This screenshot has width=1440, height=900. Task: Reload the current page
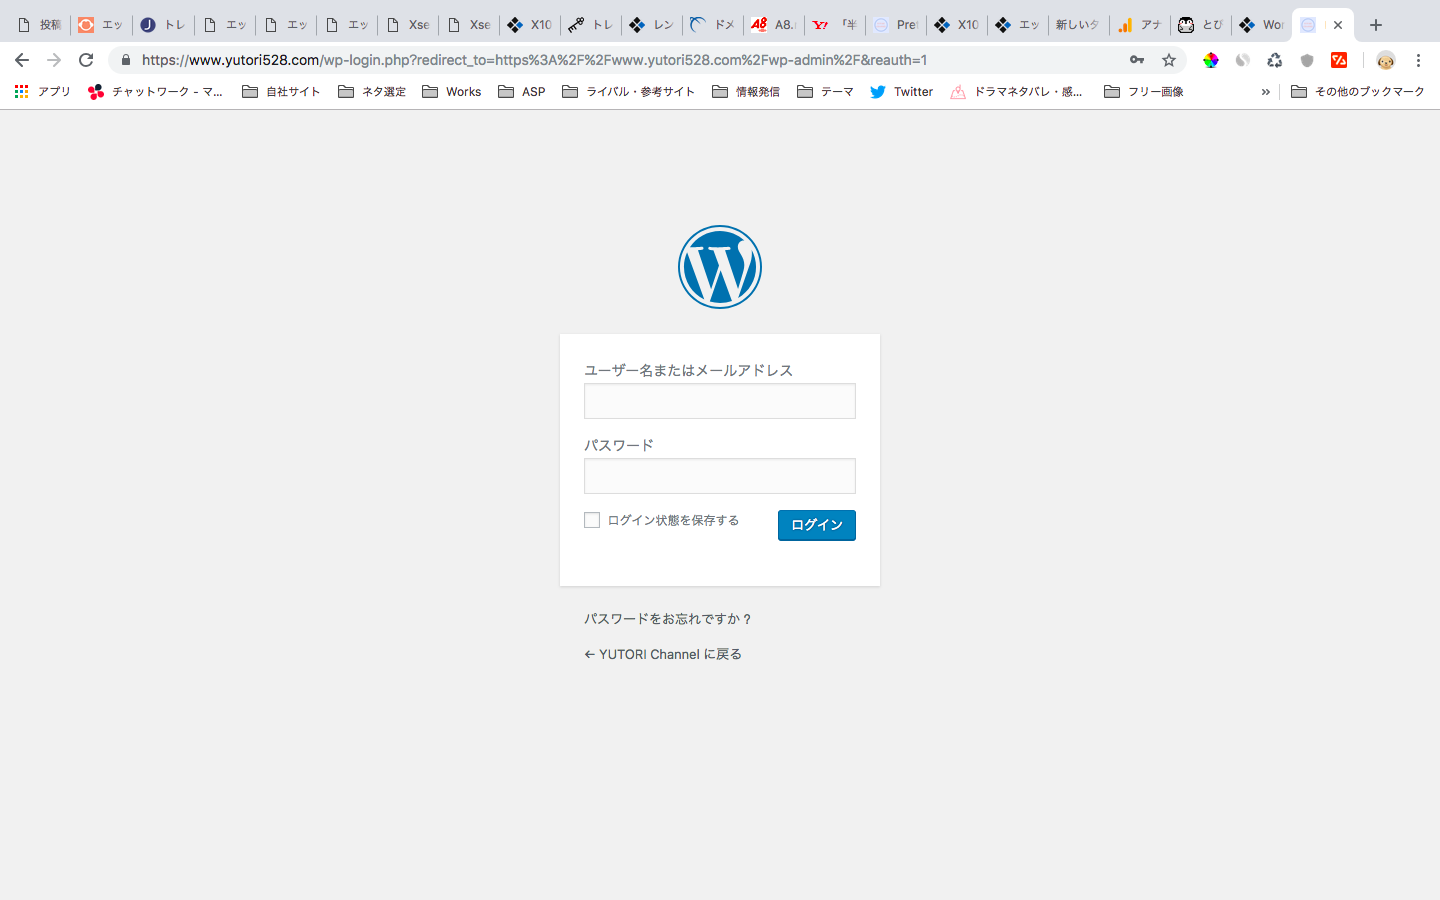click(86, 60)
